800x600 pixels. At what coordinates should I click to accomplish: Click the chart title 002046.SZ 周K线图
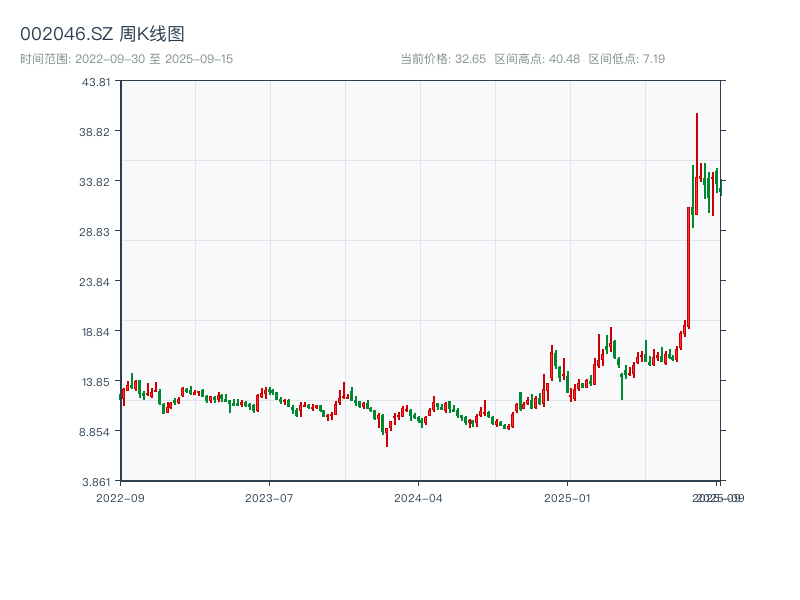pyautogui.click(x=102, y=34)
